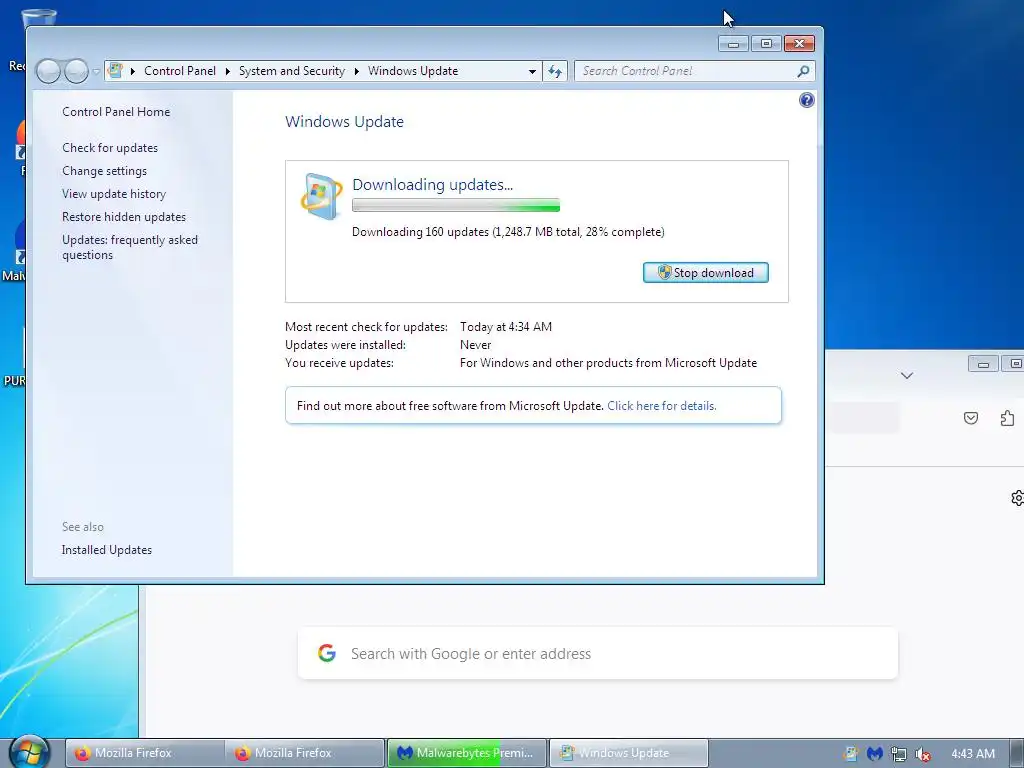The height and width of the screenshot is (768, 1024).
Task: Select Windows Update breadcrumb item
Action: (x=413, y=71)
